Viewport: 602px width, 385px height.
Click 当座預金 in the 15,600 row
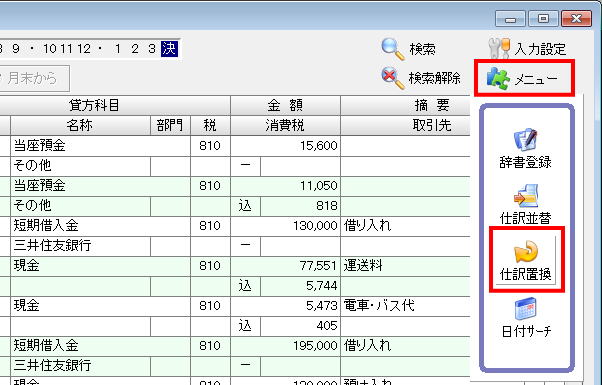point(40,146)
